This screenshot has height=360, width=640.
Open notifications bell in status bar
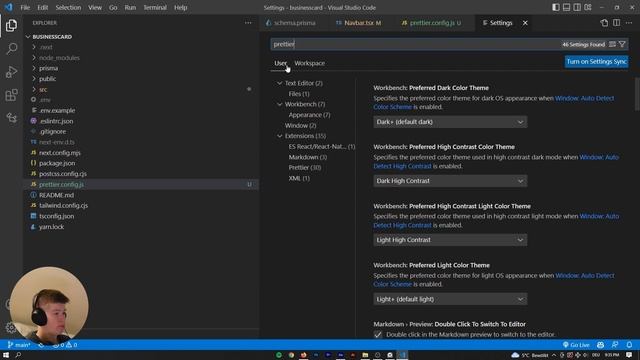[x=629, y=345]
